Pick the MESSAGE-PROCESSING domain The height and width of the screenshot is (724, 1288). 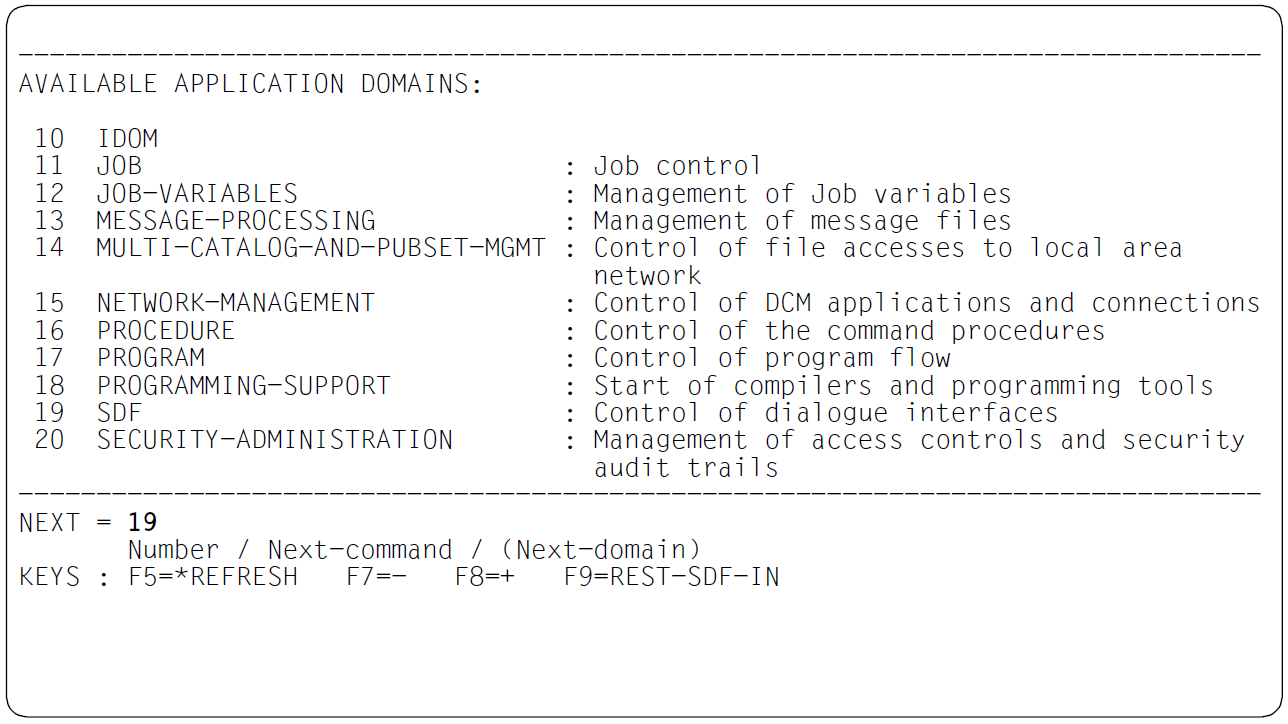236,220
